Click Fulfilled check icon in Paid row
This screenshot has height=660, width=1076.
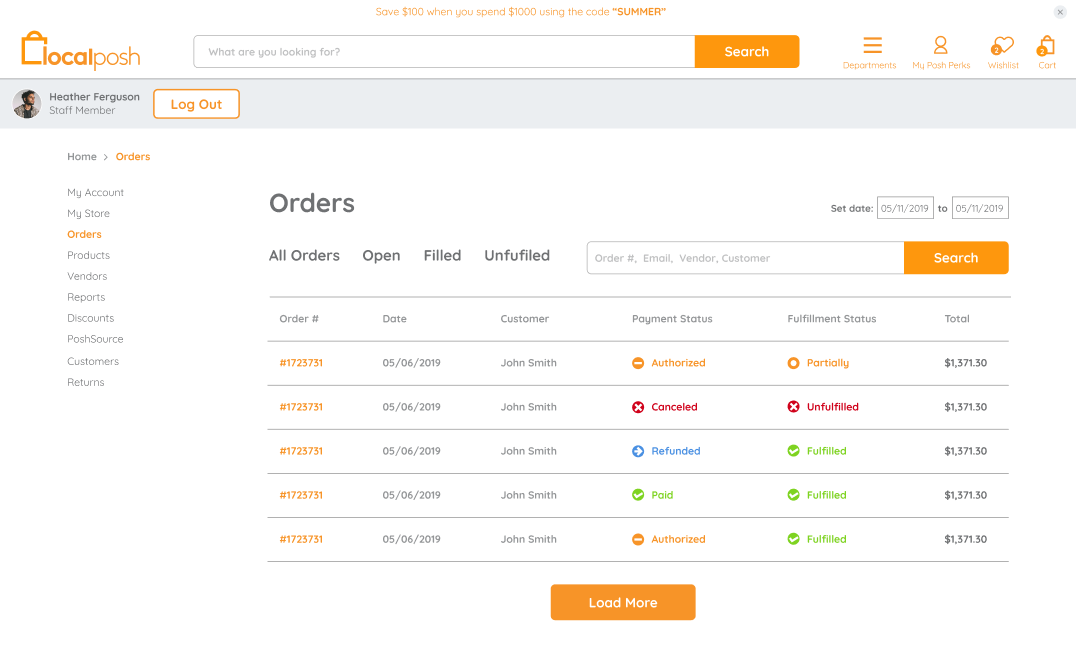pos(793,495)
